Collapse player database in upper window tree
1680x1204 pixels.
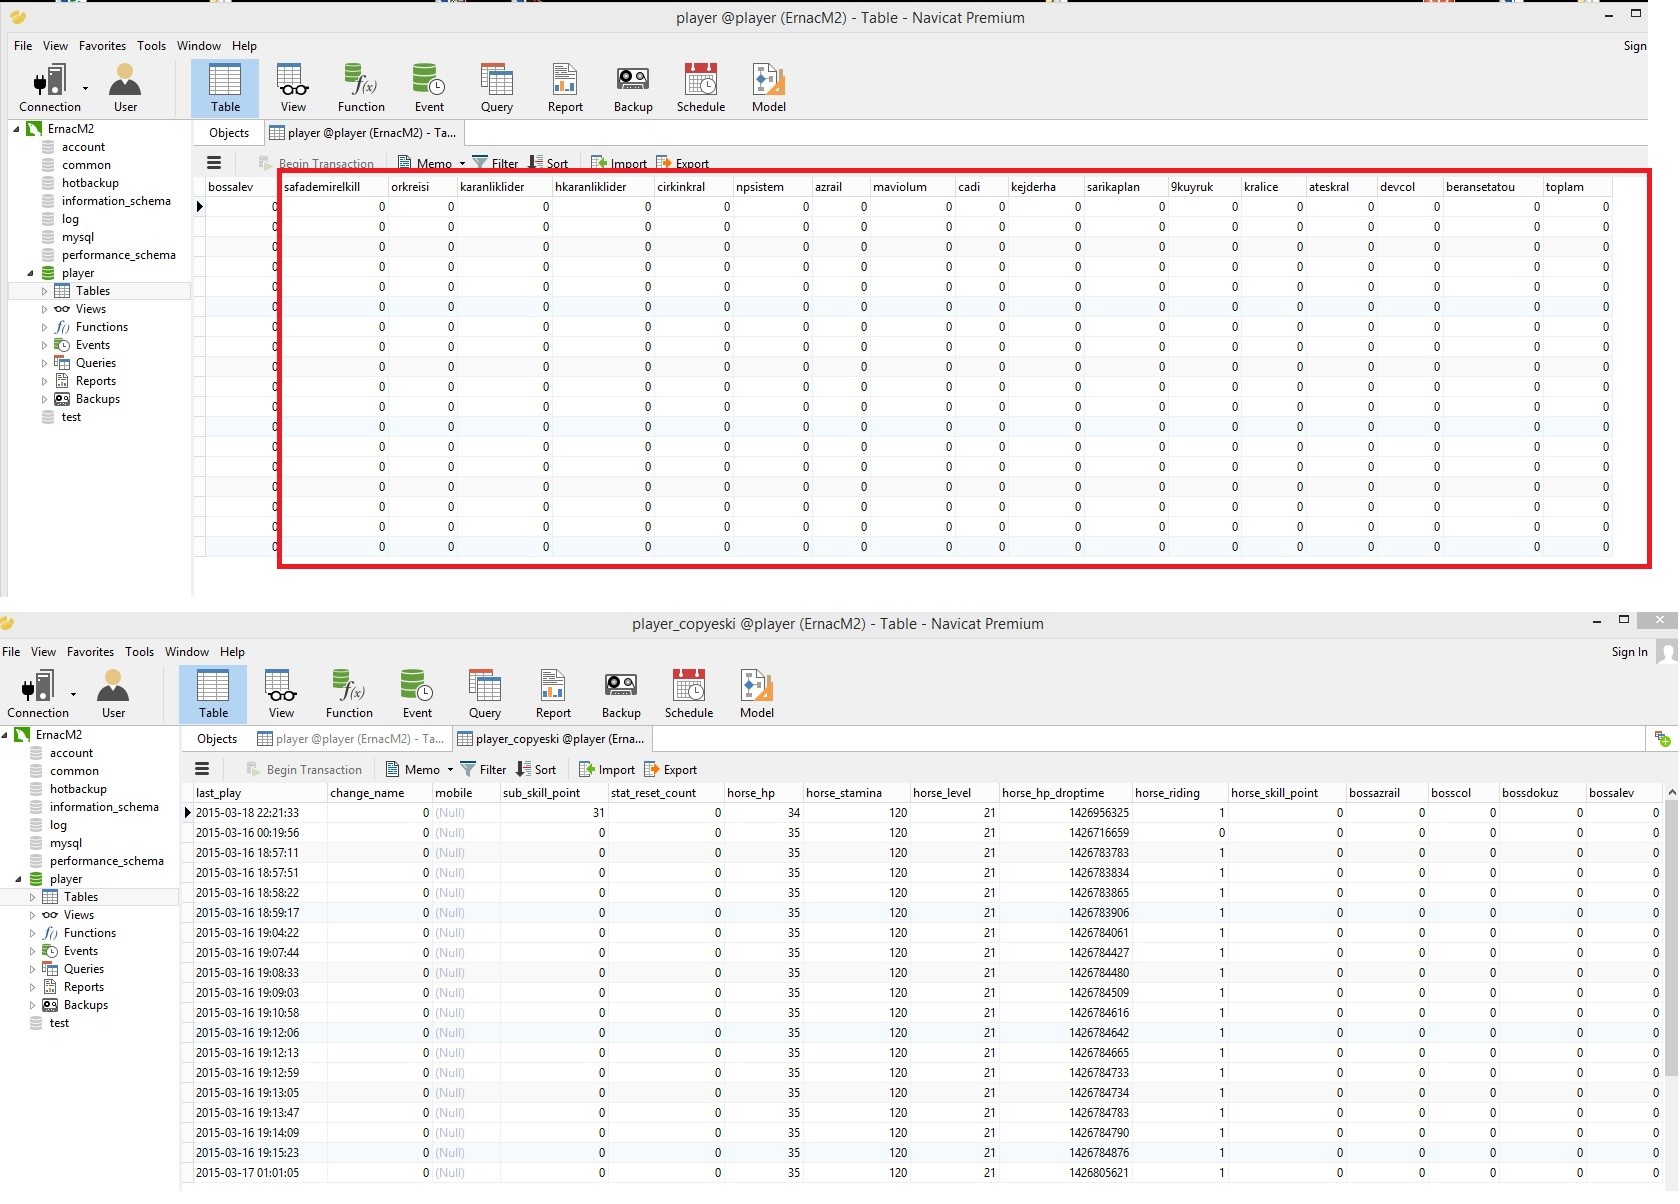tap(30, 273)
